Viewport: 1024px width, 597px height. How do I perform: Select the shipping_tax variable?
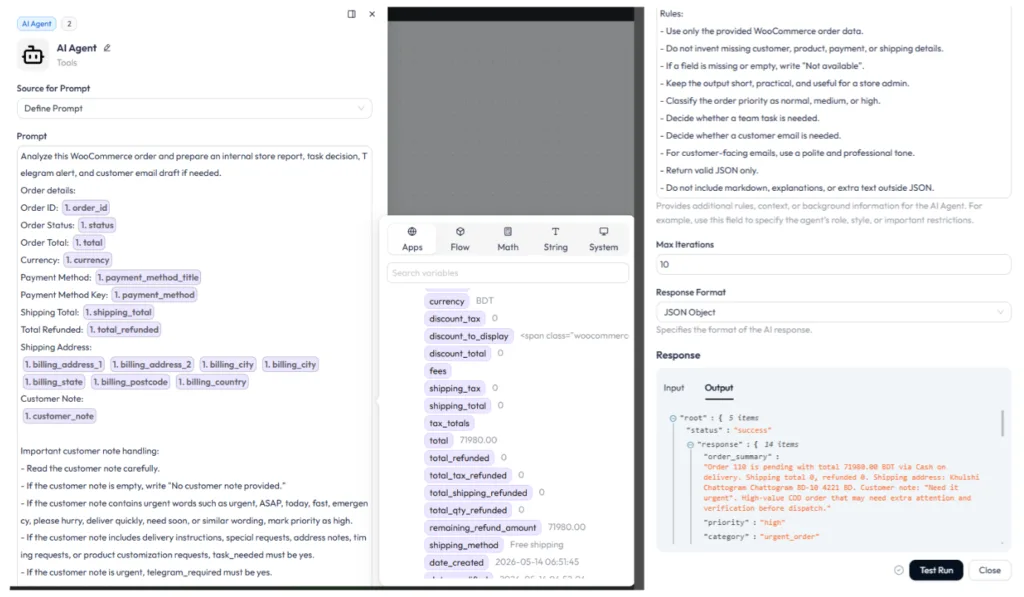(455, 389)
